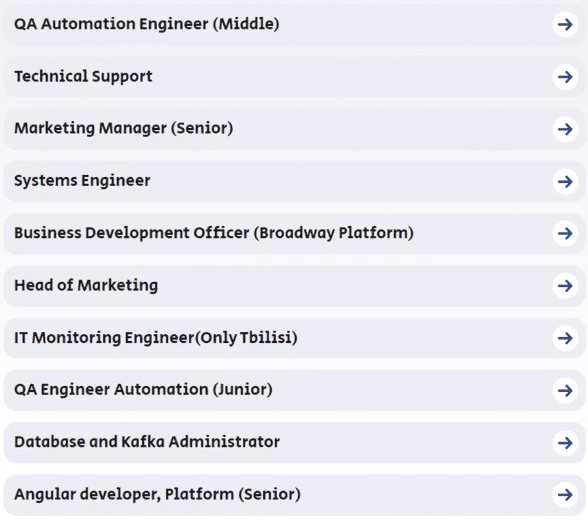Click the arrow icon for Marketing Manager (Senior)

point(565,130)
